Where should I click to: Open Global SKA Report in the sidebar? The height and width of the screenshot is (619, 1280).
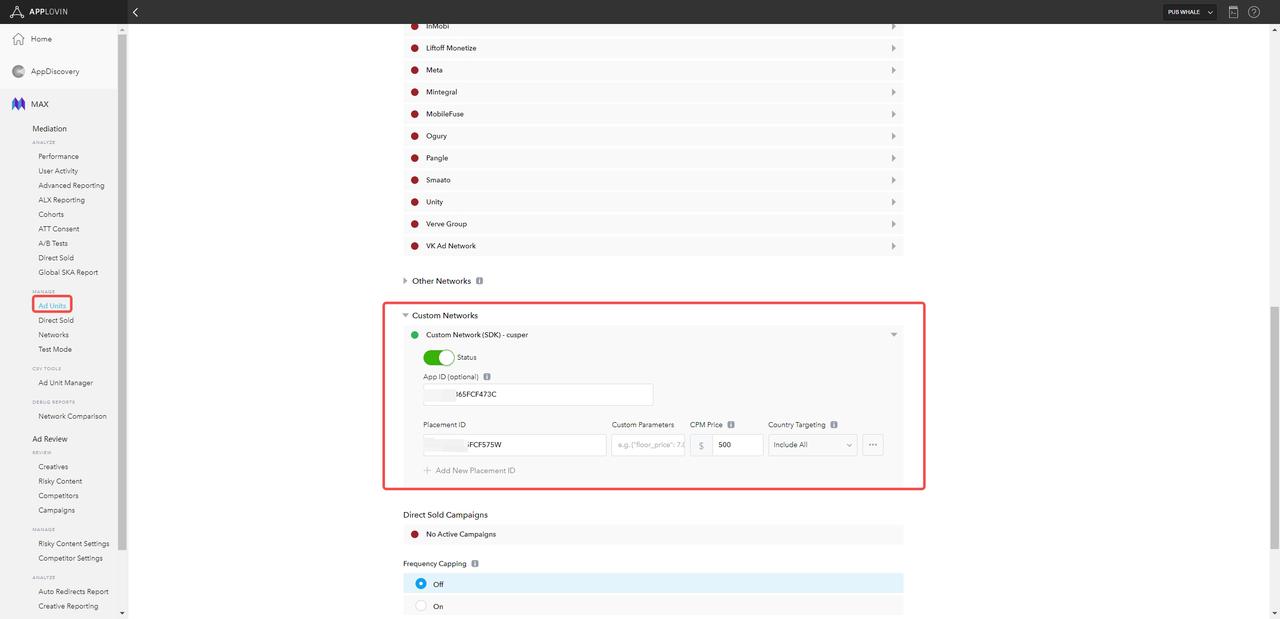click(68, 272)
